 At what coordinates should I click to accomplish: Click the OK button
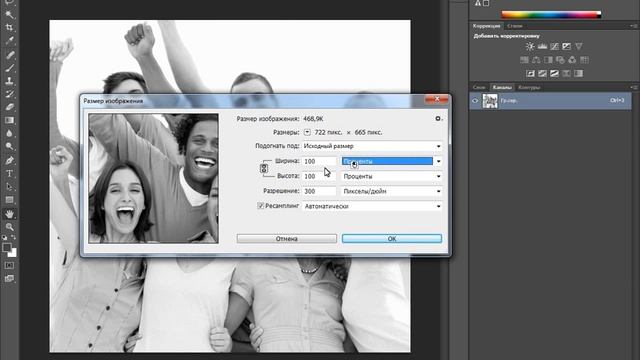click(392, 238)
